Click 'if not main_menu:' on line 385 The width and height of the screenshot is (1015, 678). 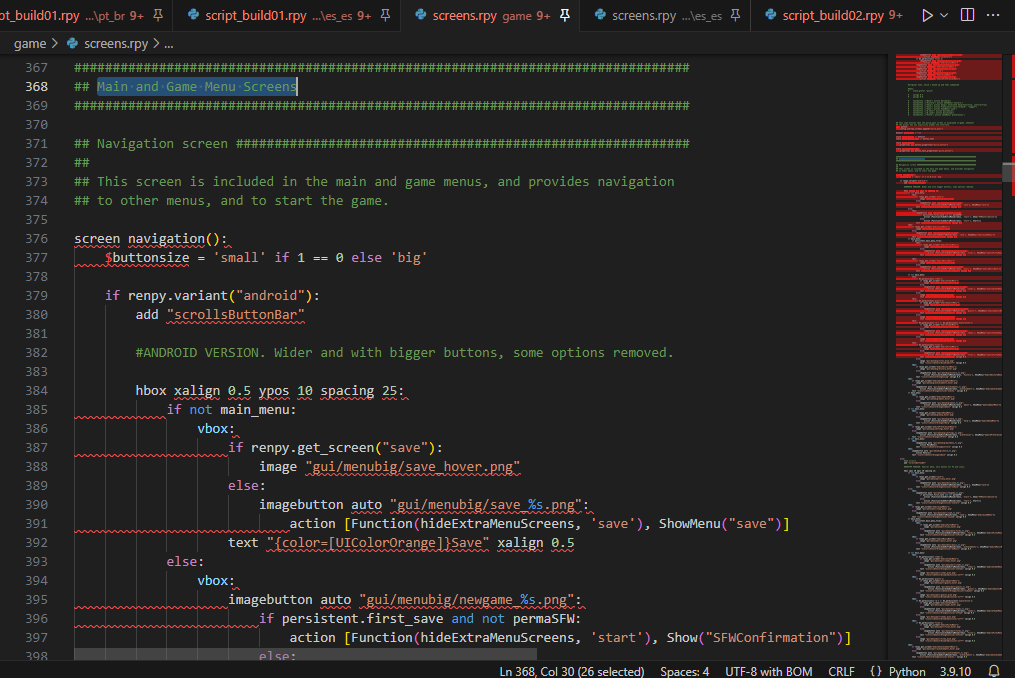click(x=231, y=409)
